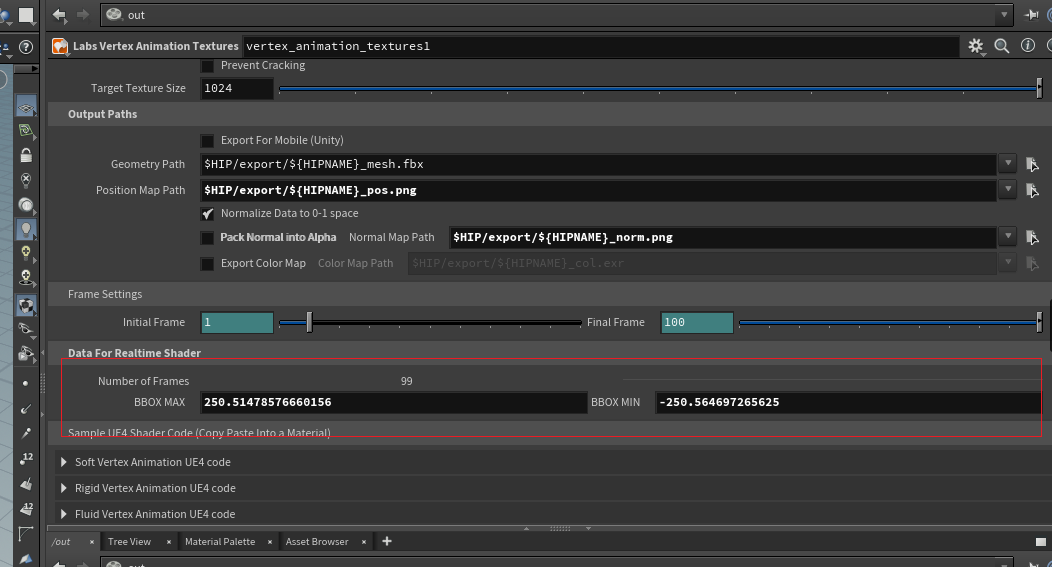The width and height of the screenshot is (1052, 567).
Task: Click the Target Texture Size slider handle
Action: click(1039, 88)
